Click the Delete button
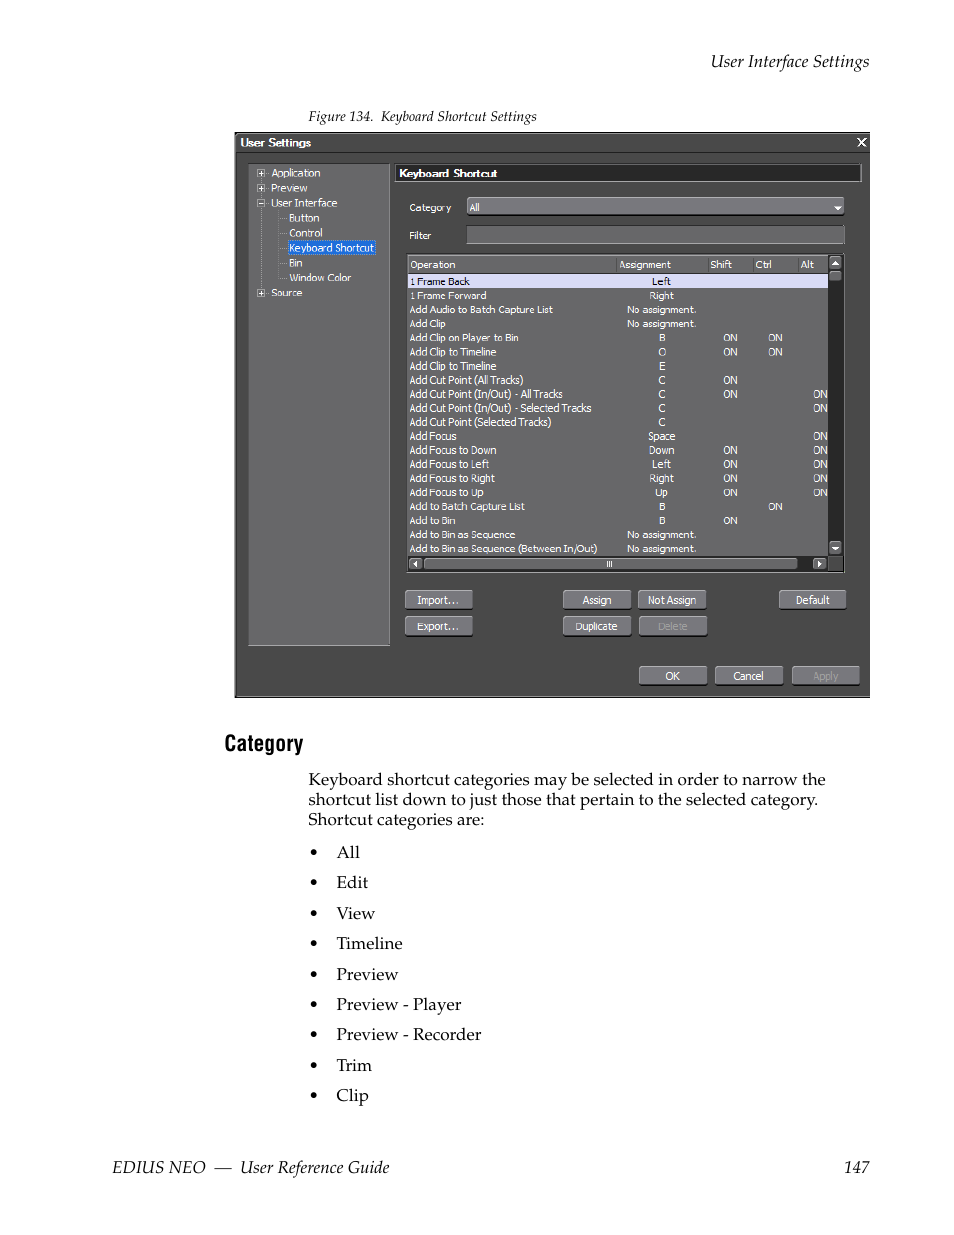Screen dimensions: 954x1235 point(672,626)
